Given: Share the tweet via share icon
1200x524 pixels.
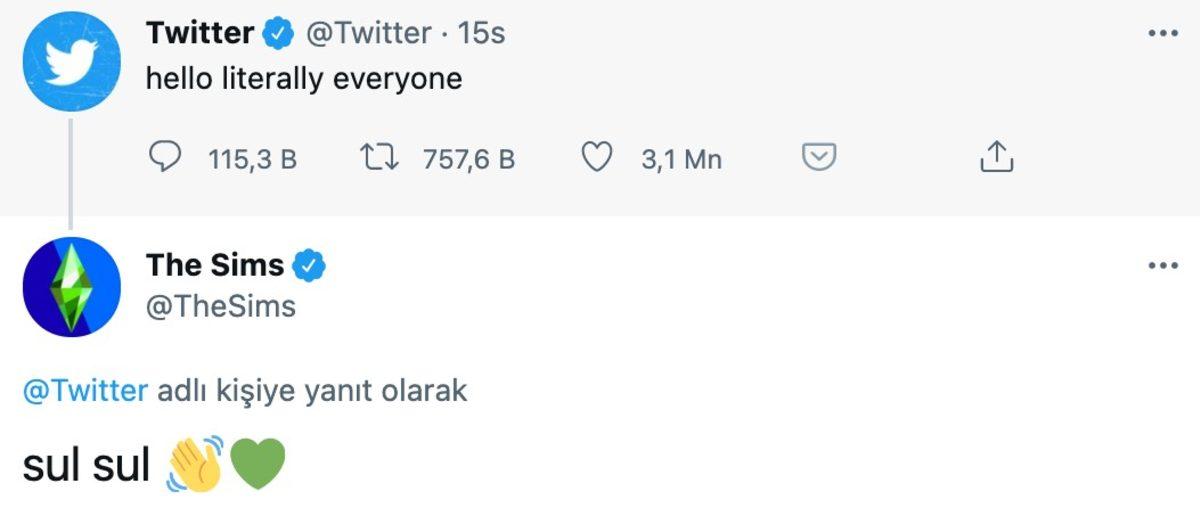Looking at the screenshot, I should 995,158.
